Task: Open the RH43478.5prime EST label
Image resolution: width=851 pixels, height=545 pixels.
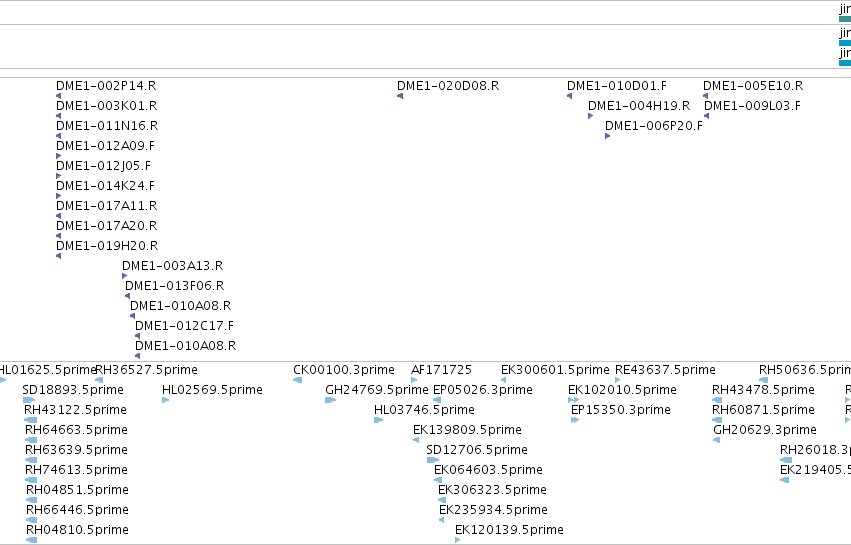Action: (764, 390)
